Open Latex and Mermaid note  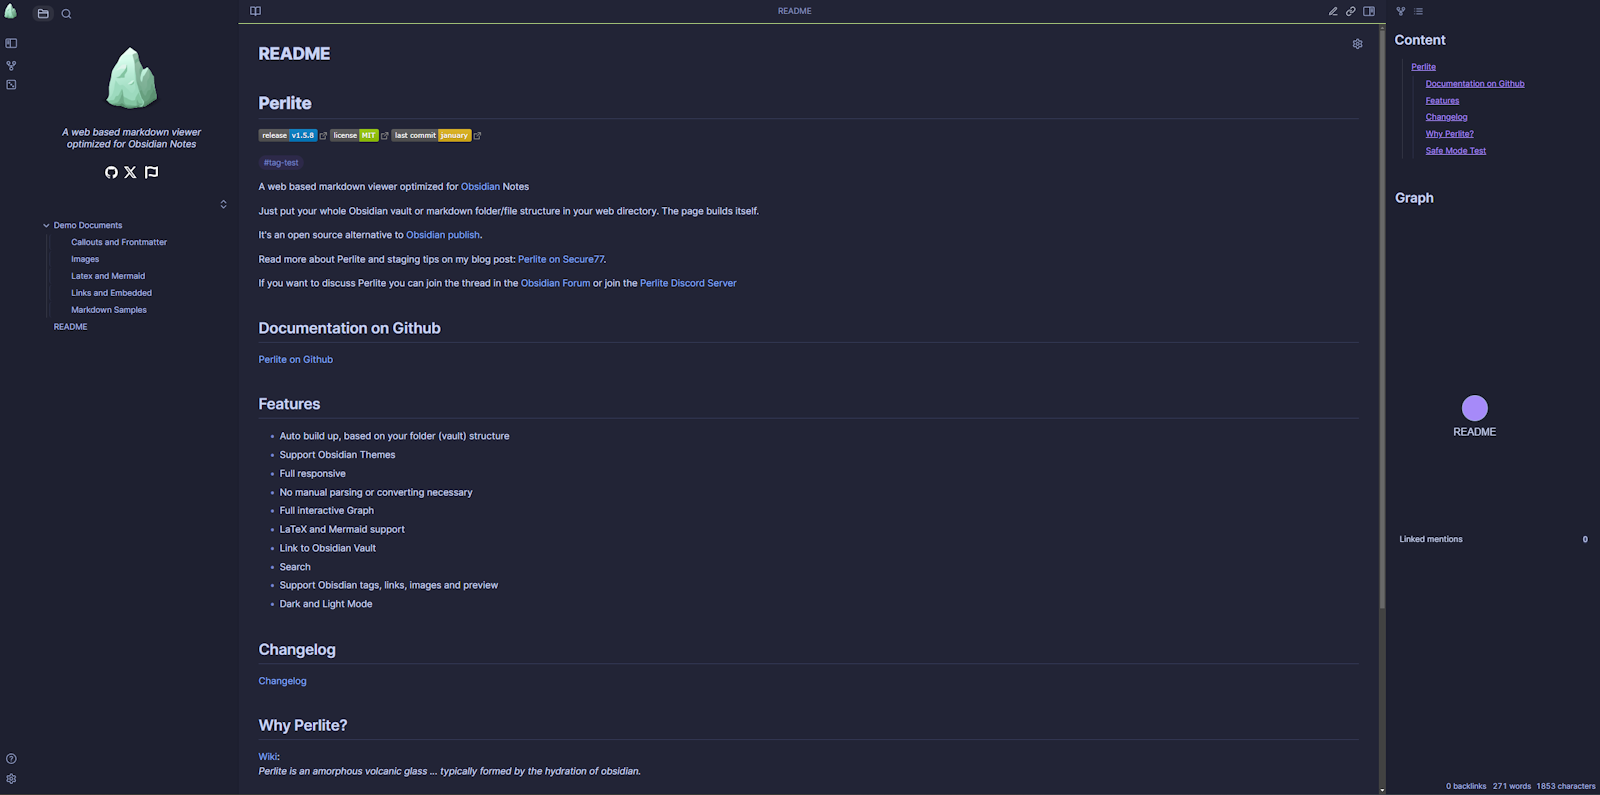coord(108,276)
